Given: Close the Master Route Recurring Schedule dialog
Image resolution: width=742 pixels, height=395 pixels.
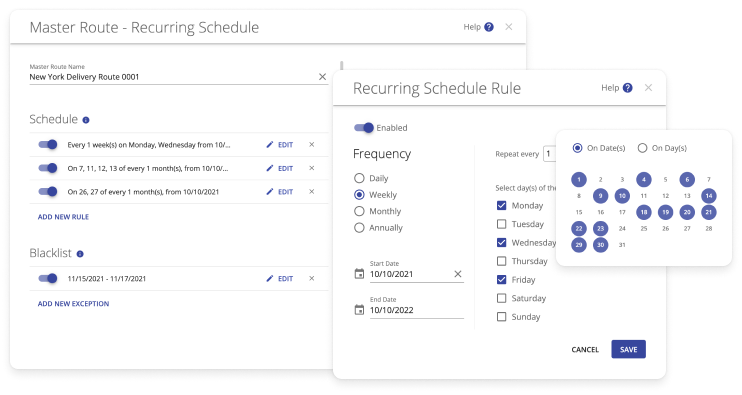Looking at the screenshot, I should (x=509, y=27).
